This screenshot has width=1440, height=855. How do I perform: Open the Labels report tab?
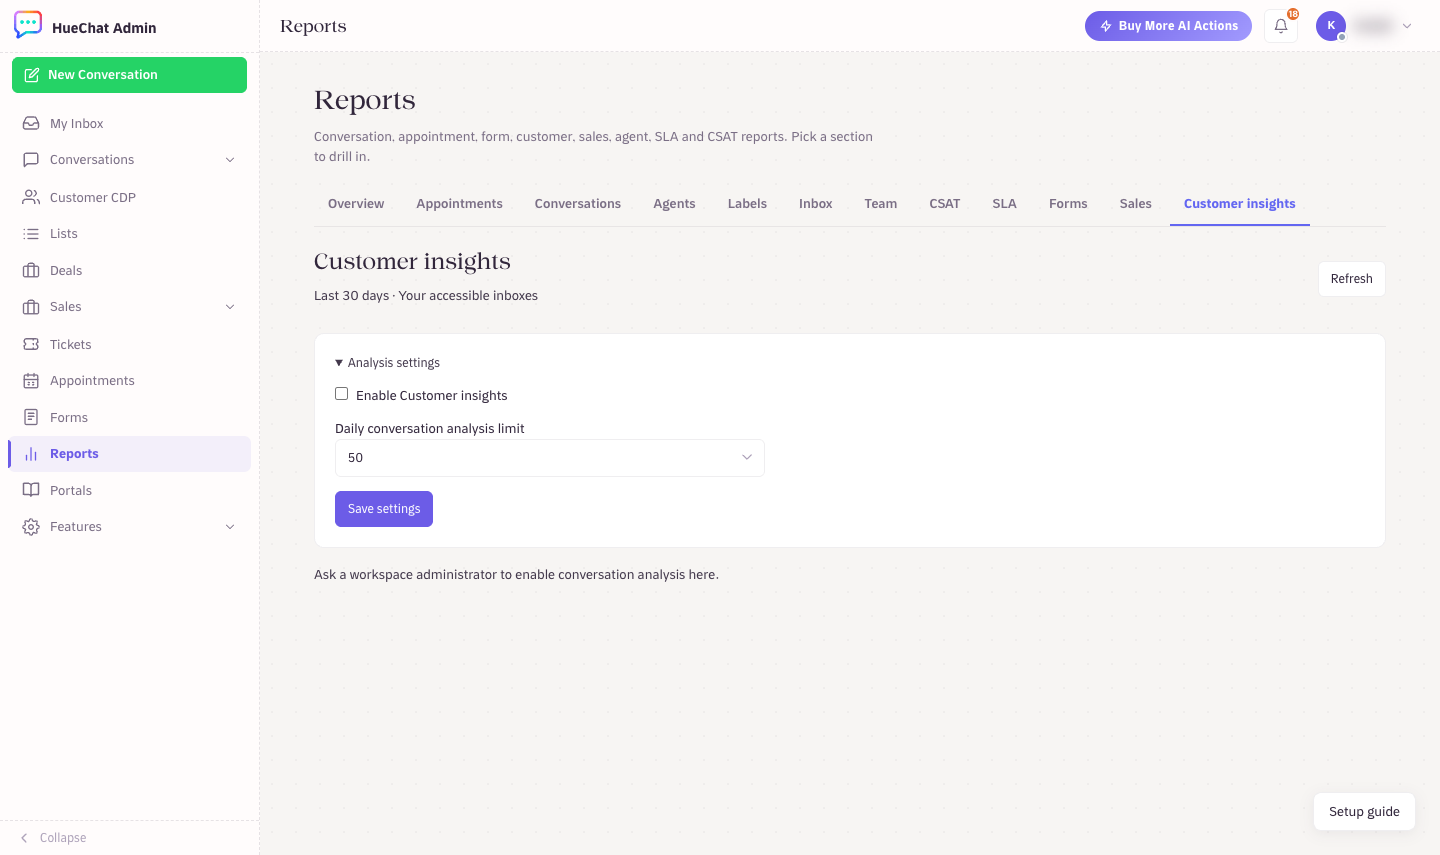pos(747,203)
